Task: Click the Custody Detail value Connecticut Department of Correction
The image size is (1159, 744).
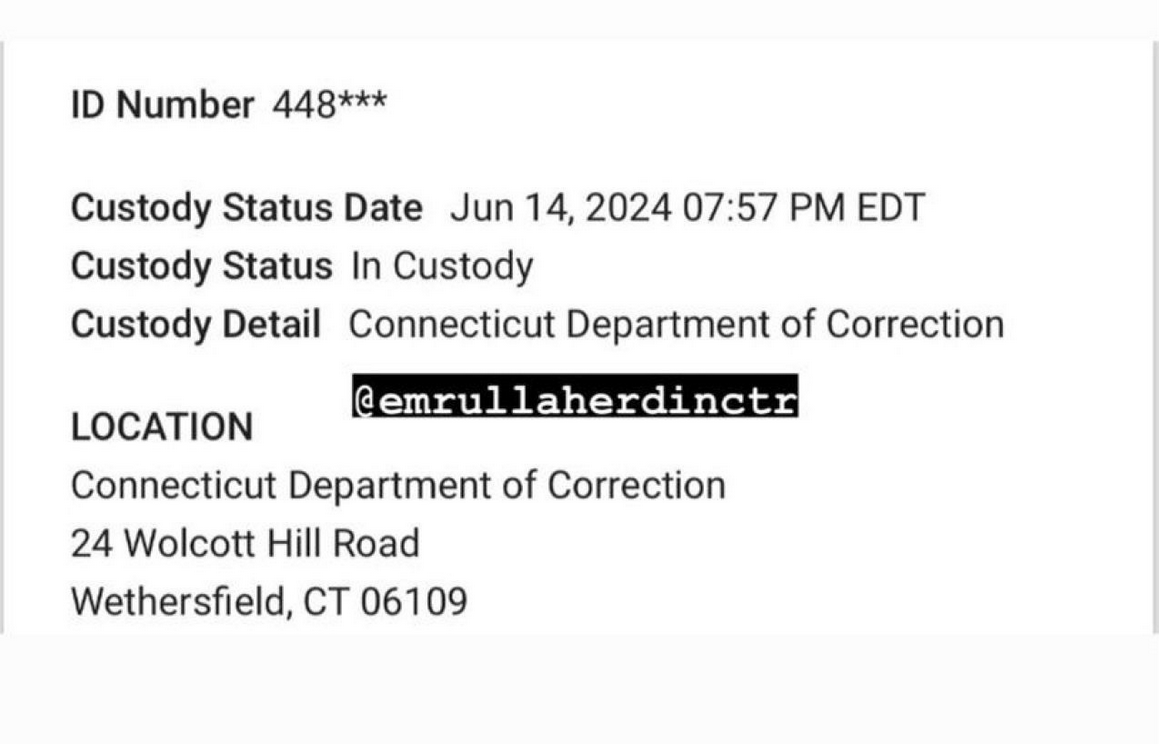Action: click(x=676, y=325)
